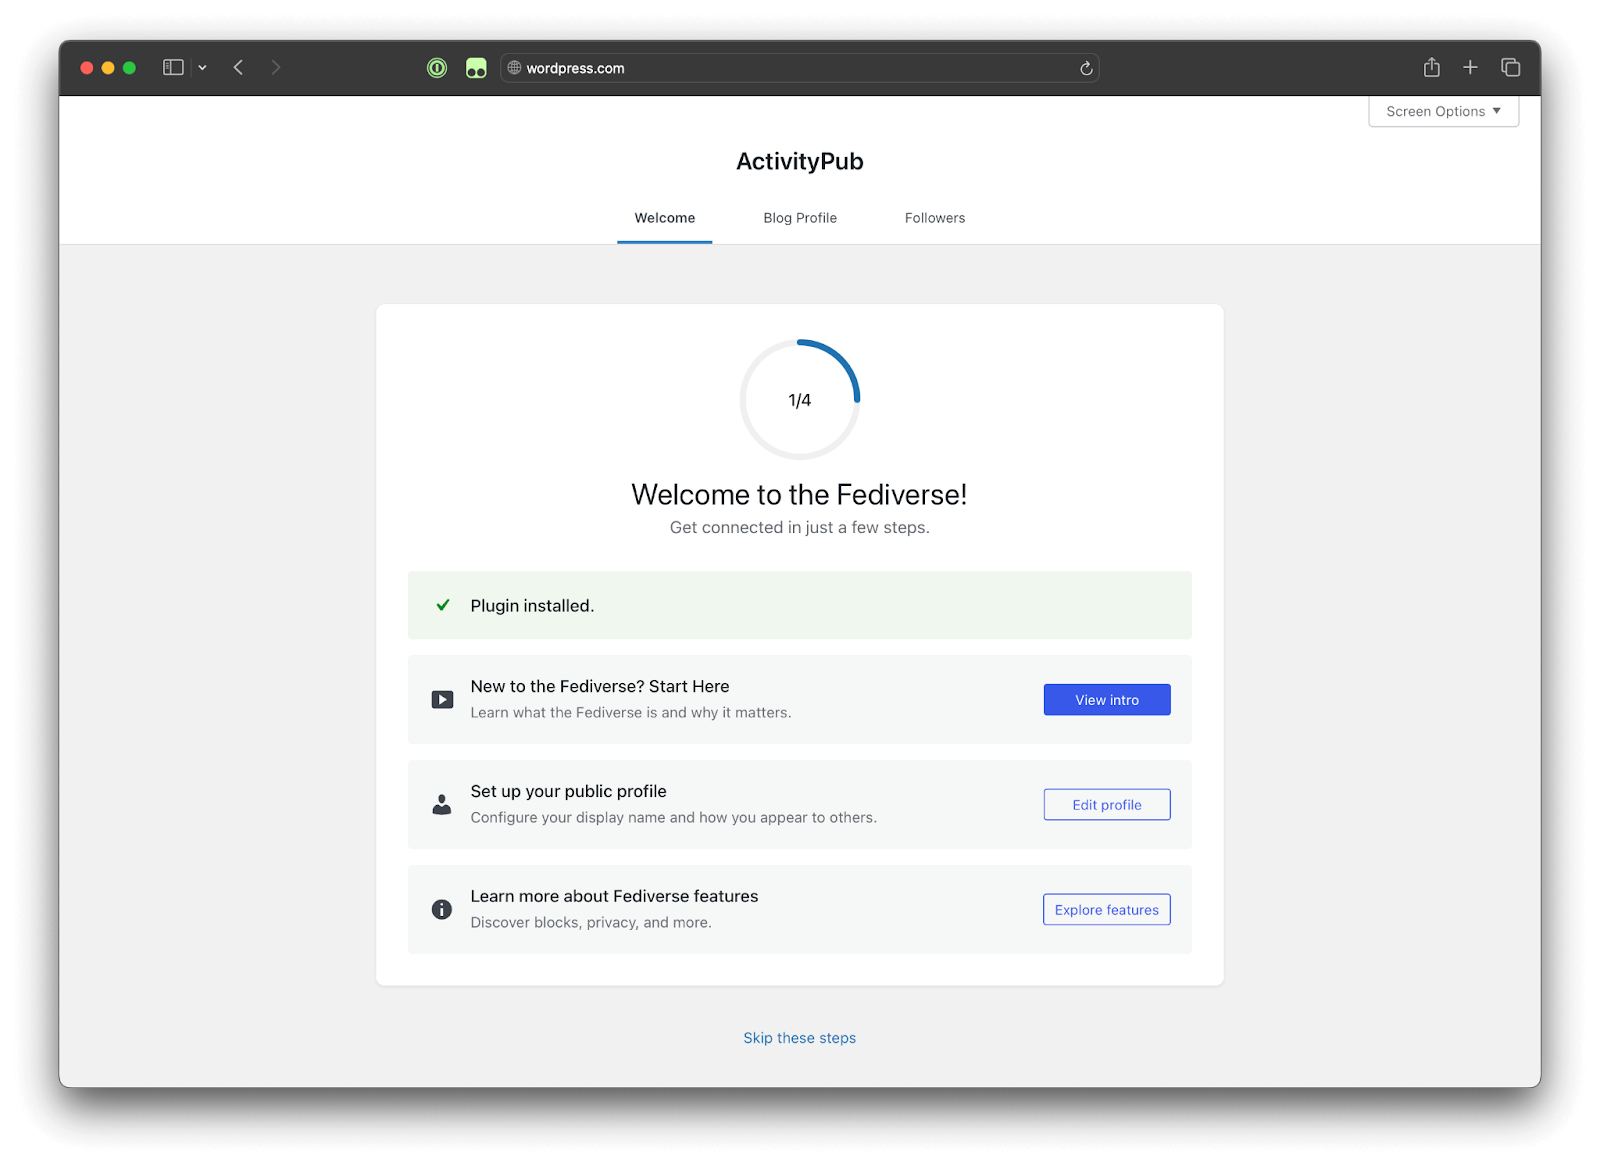Viewport: 1600px width, 1166px height.
Task: Click the globe icon in address bar
Action: (x=514, y=68)
